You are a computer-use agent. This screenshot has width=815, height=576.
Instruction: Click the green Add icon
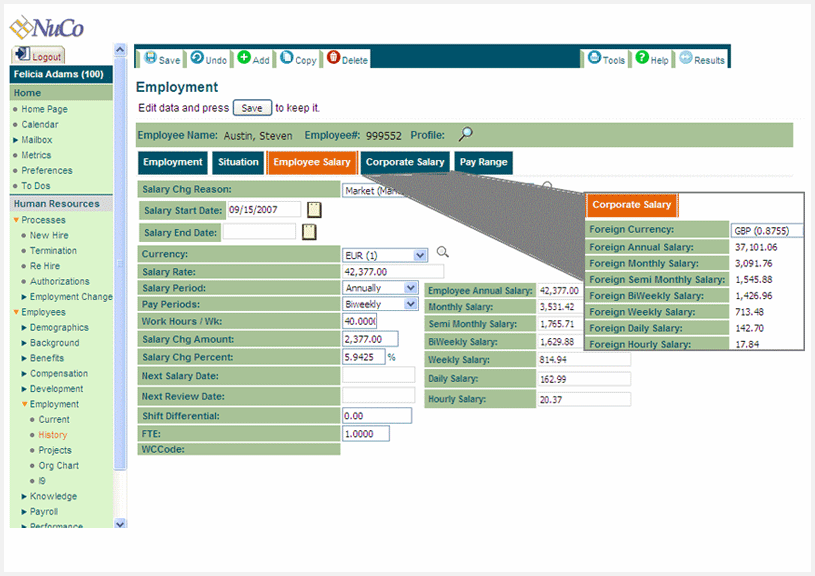[242, 58]
